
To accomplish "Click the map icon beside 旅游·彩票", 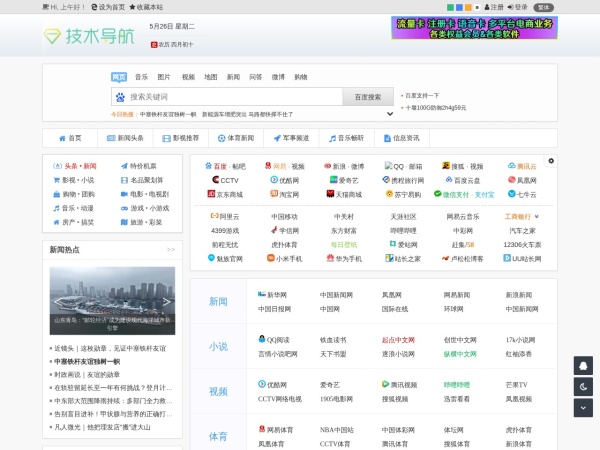I will coord(124,222).
